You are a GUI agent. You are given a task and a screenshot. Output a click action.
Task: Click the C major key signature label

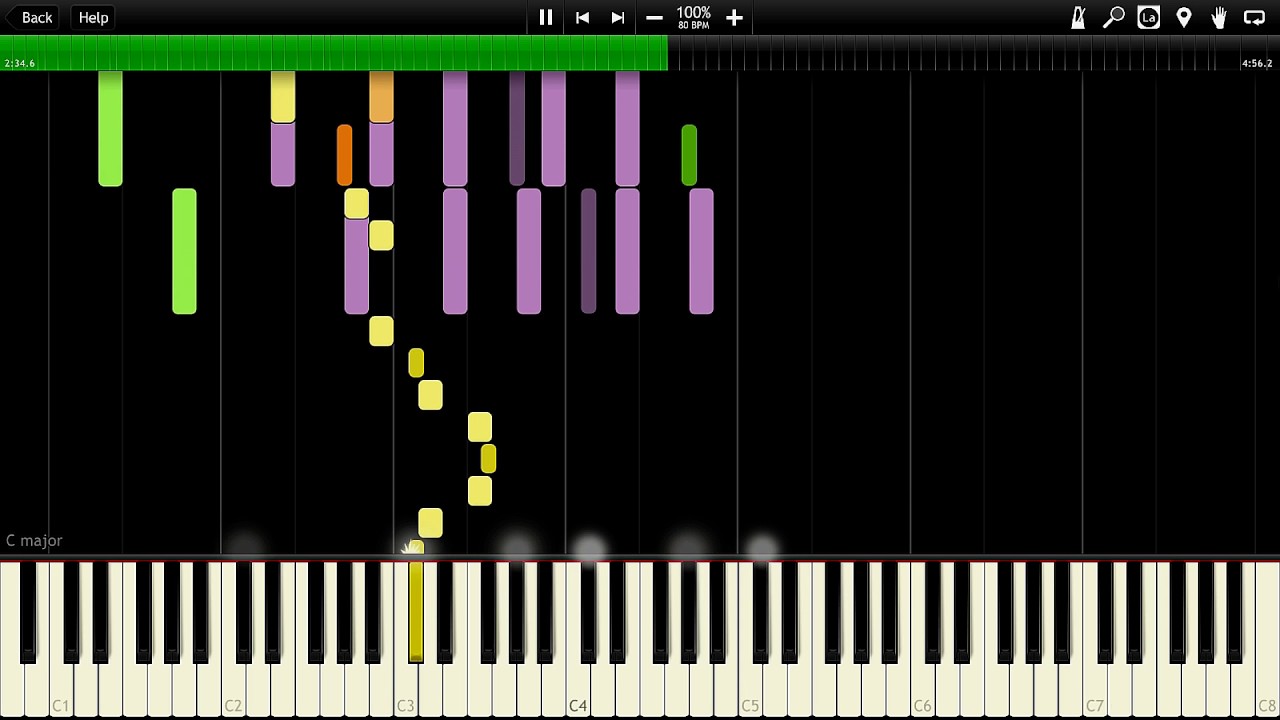(x=34, y=540)
